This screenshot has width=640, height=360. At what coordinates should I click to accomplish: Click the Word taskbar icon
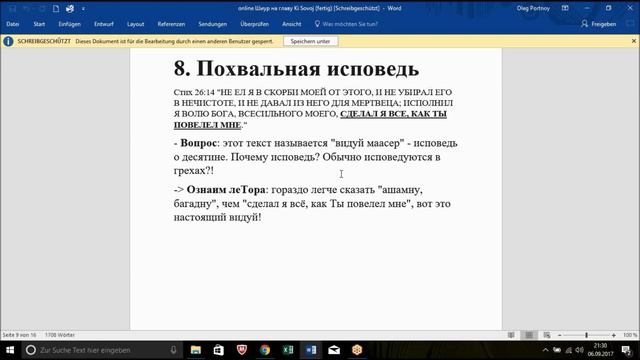pyautogui.click(x=311, y=350)
